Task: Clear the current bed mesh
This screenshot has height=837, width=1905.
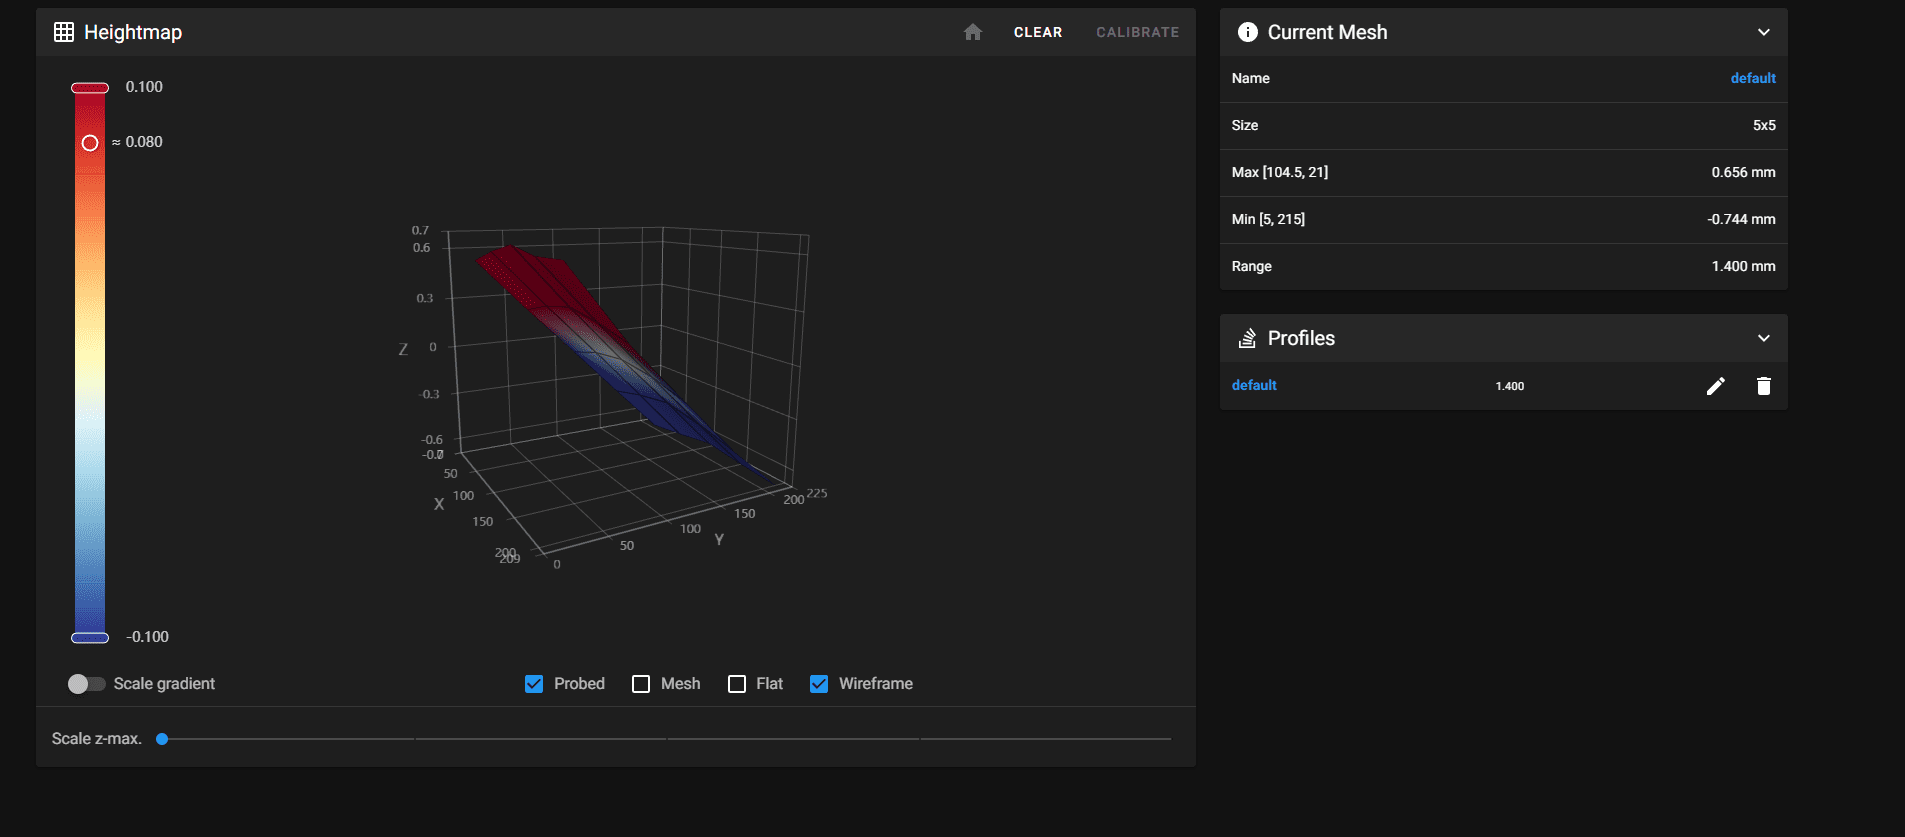Action: coord(1038,32)
